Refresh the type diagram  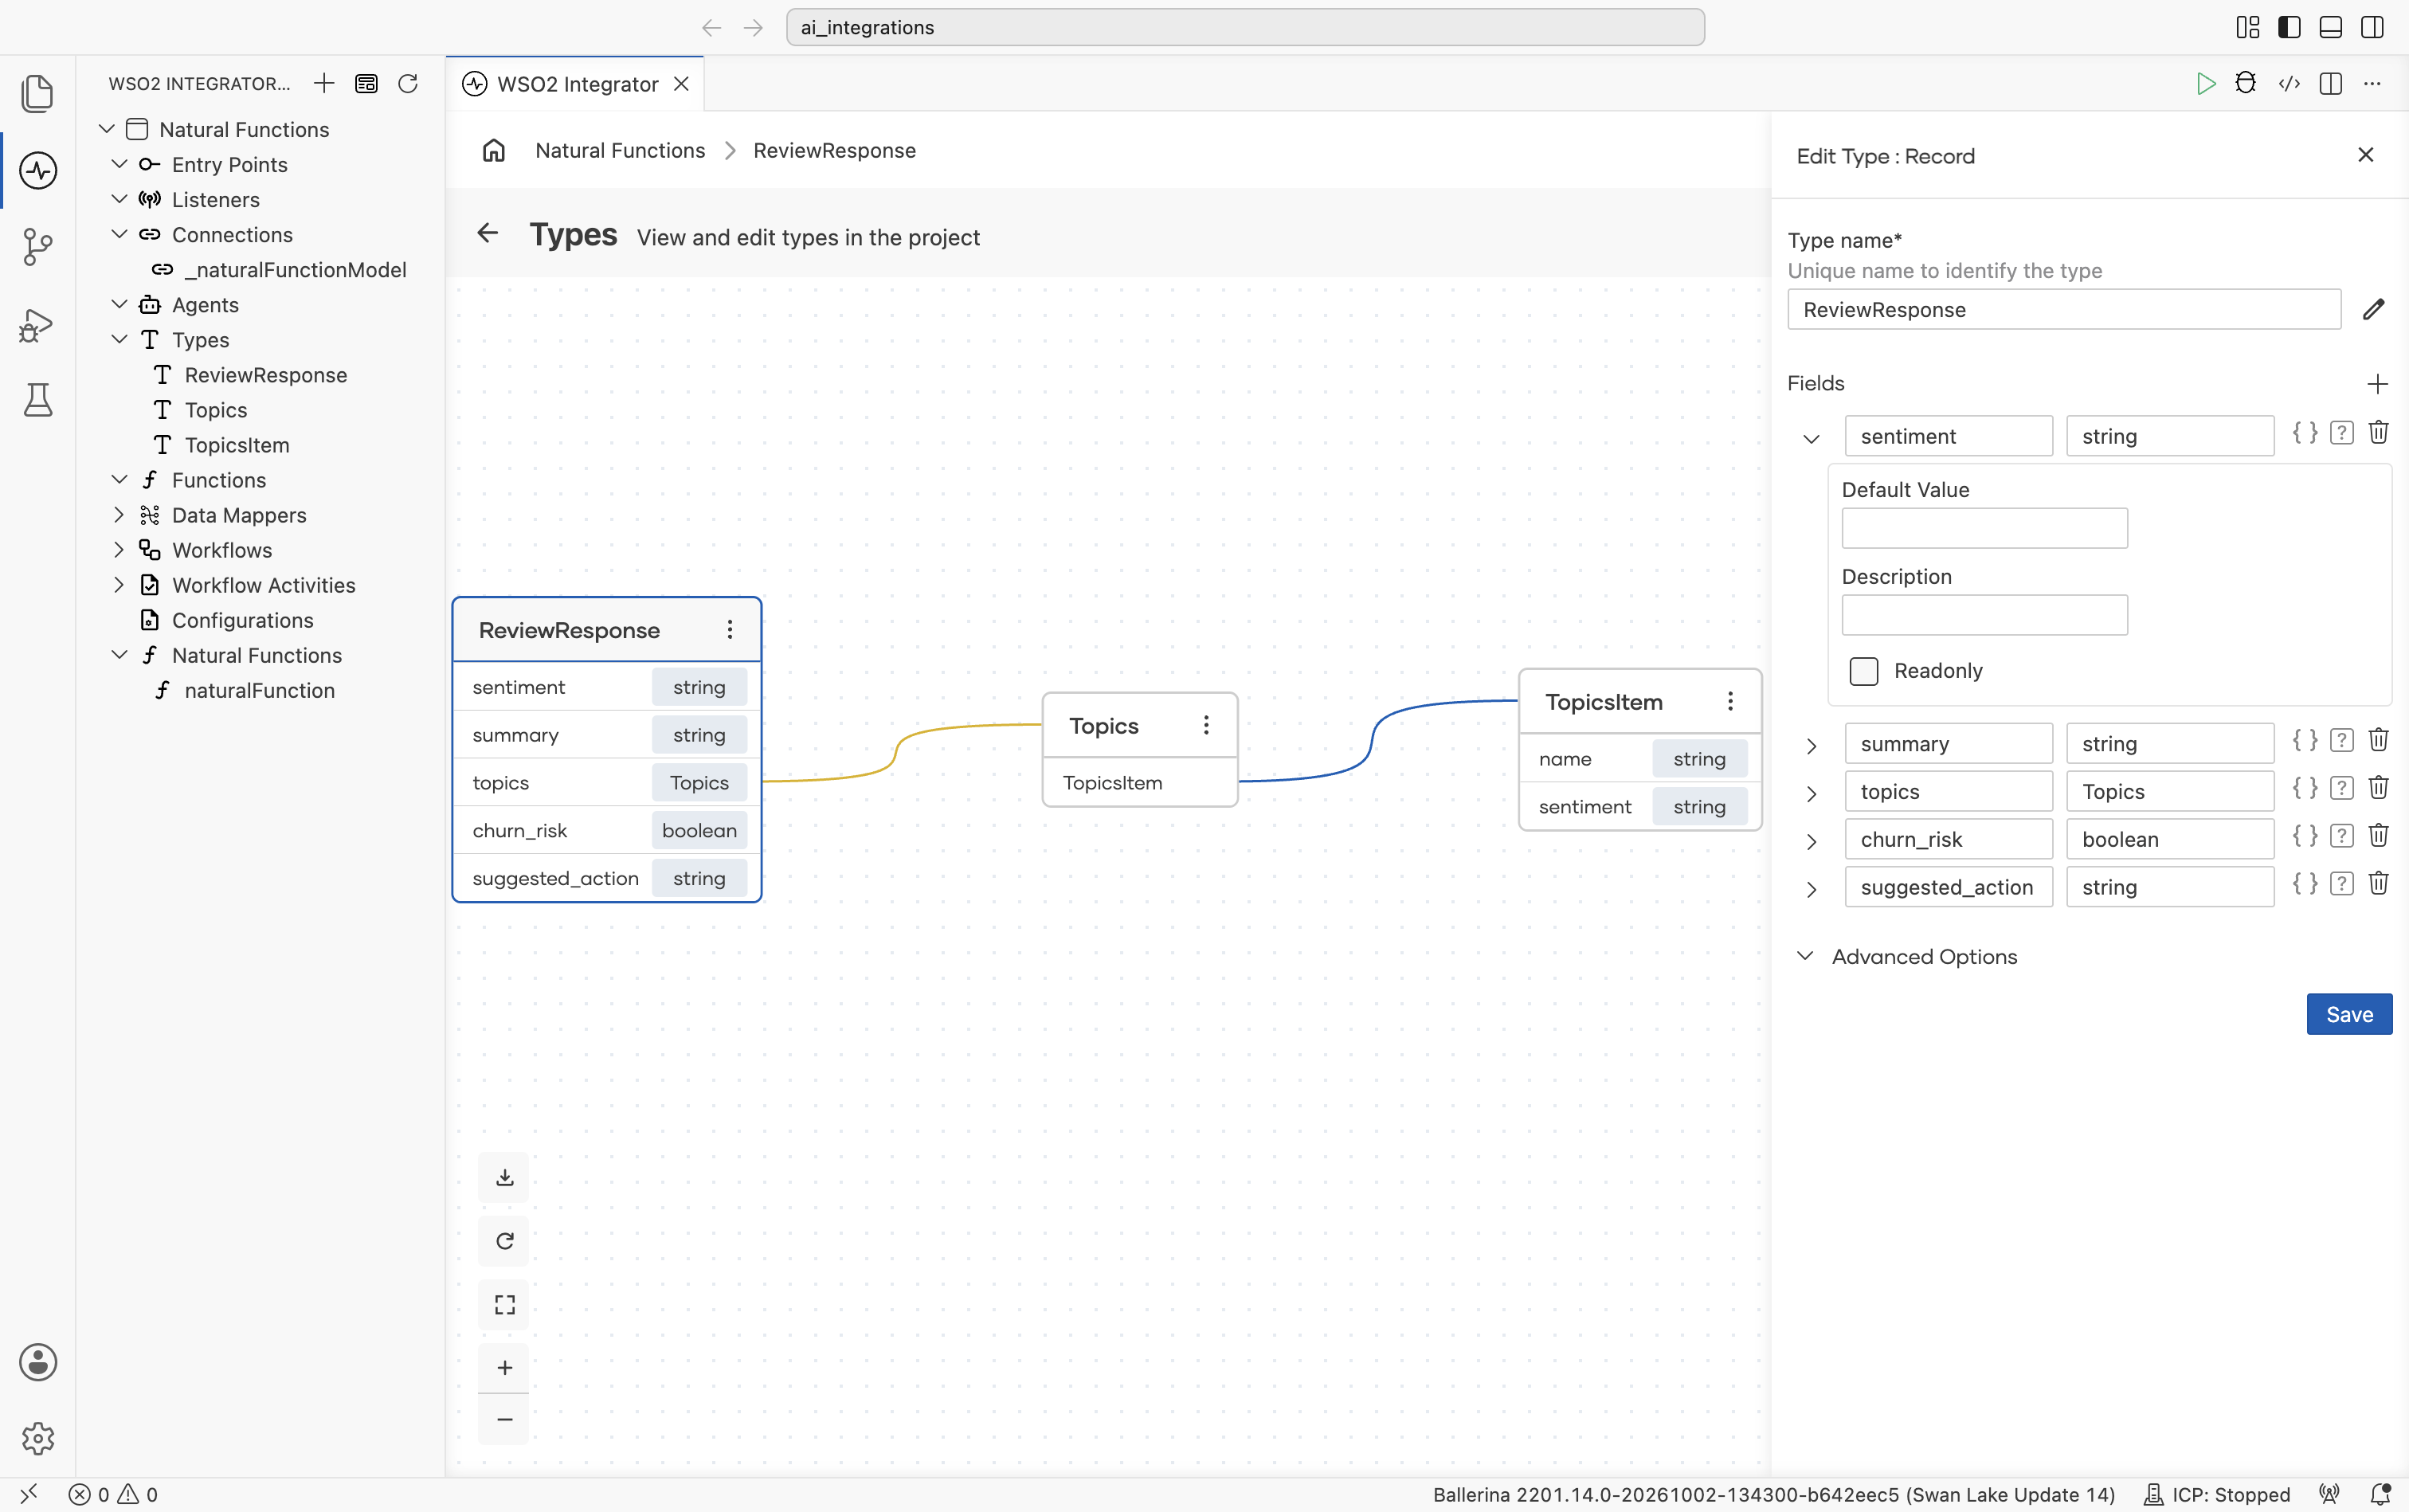coord(505,1241)
